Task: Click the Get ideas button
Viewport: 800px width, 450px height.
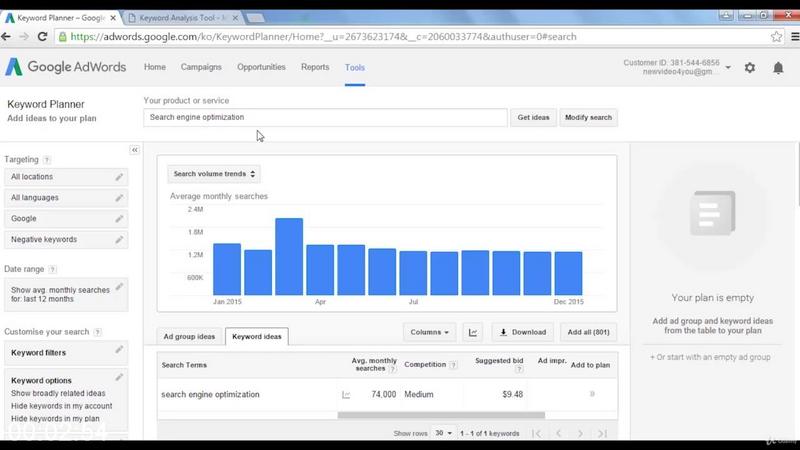Action: tap(533, 117)
